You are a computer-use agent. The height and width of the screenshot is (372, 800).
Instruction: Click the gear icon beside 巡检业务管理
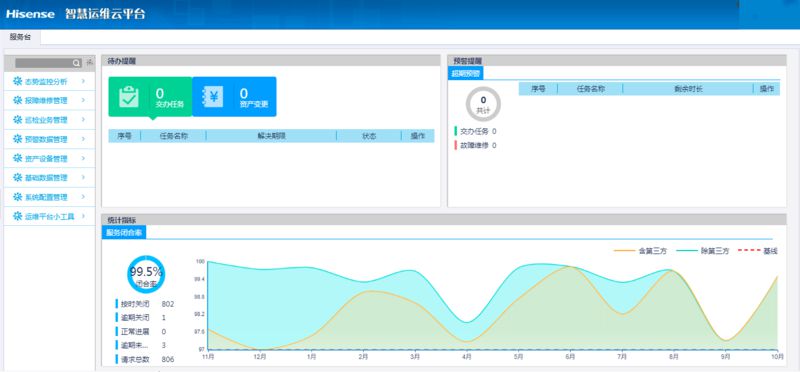click(18, 120)
